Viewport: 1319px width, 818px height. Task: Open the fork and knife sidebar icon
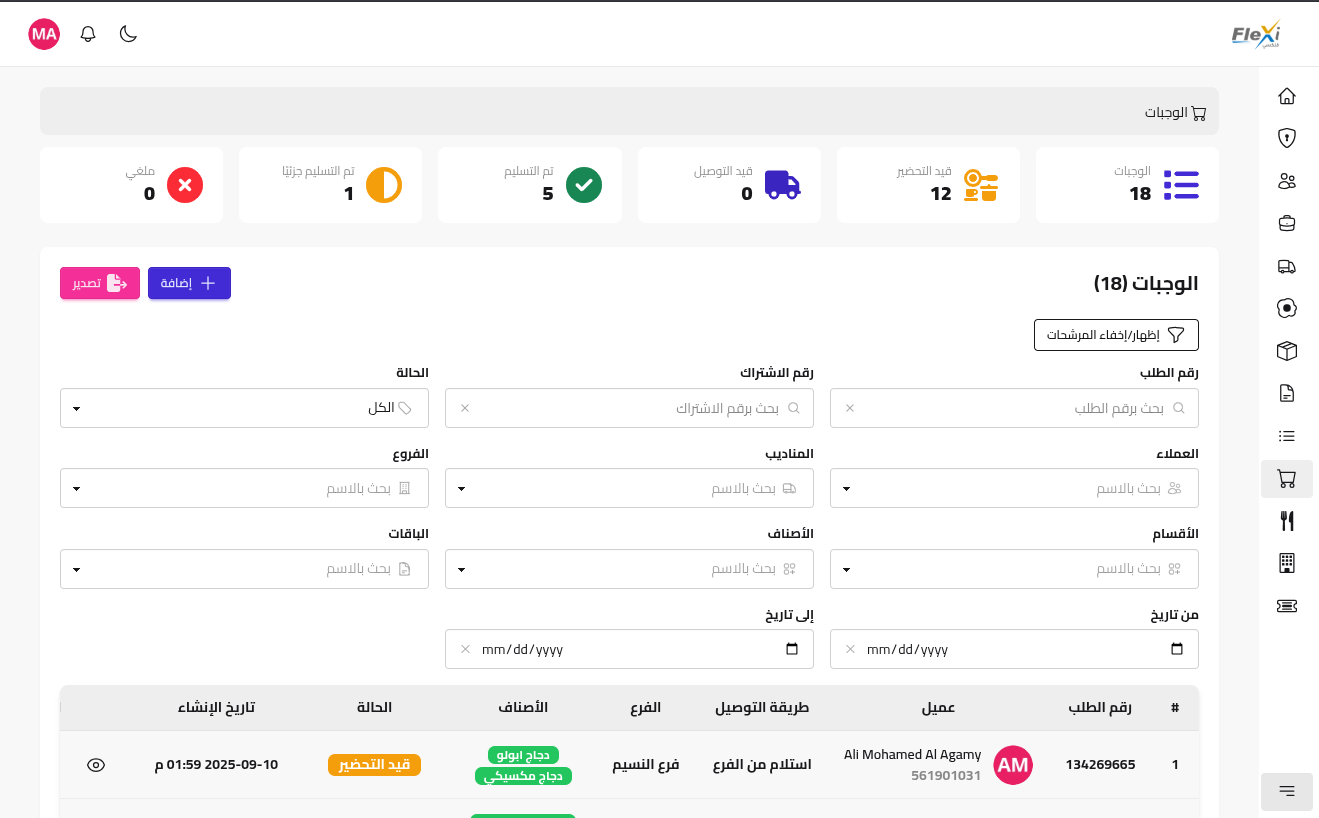point(1287,521)
